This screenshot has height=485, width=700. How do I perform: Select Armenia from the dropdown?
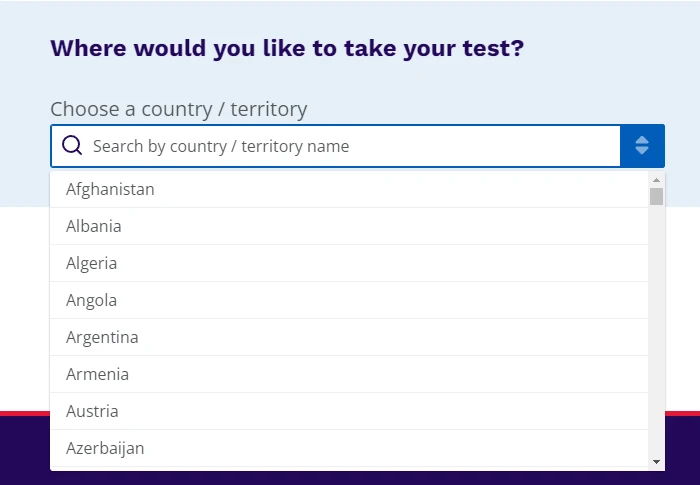pos(97,374)
